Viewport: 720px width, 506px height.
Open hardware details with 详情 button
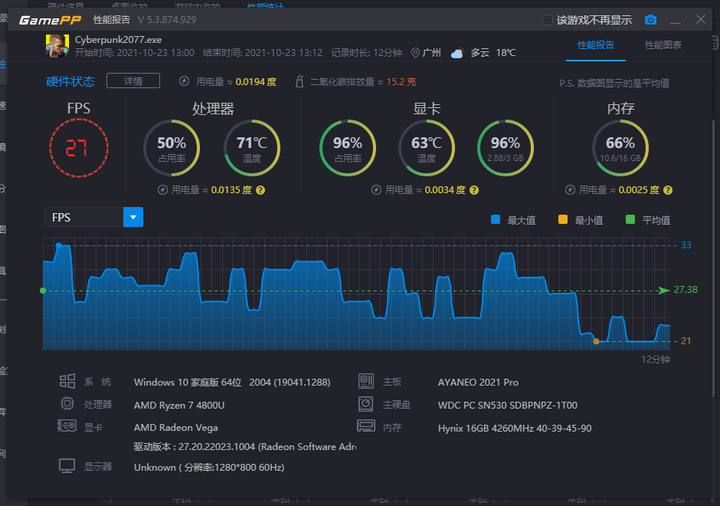pos(133,81)
